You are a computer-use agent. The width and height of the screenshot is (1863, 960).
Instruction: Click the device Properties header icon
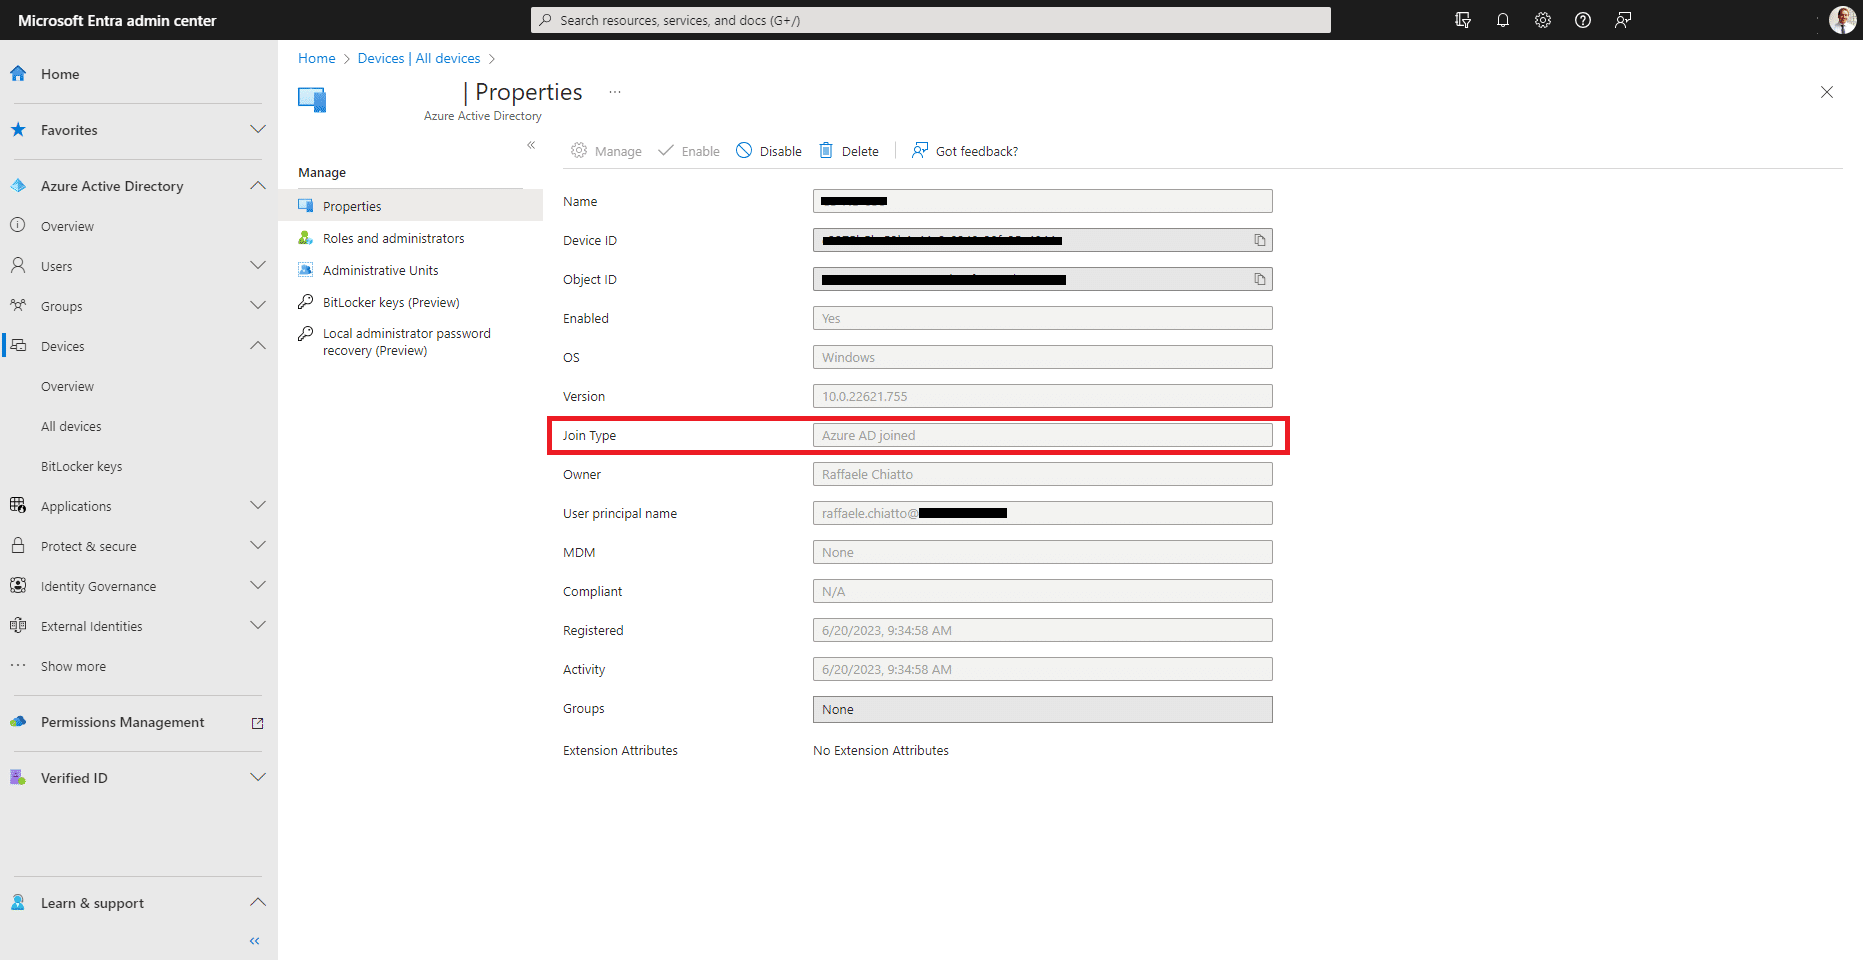point(312,100)
